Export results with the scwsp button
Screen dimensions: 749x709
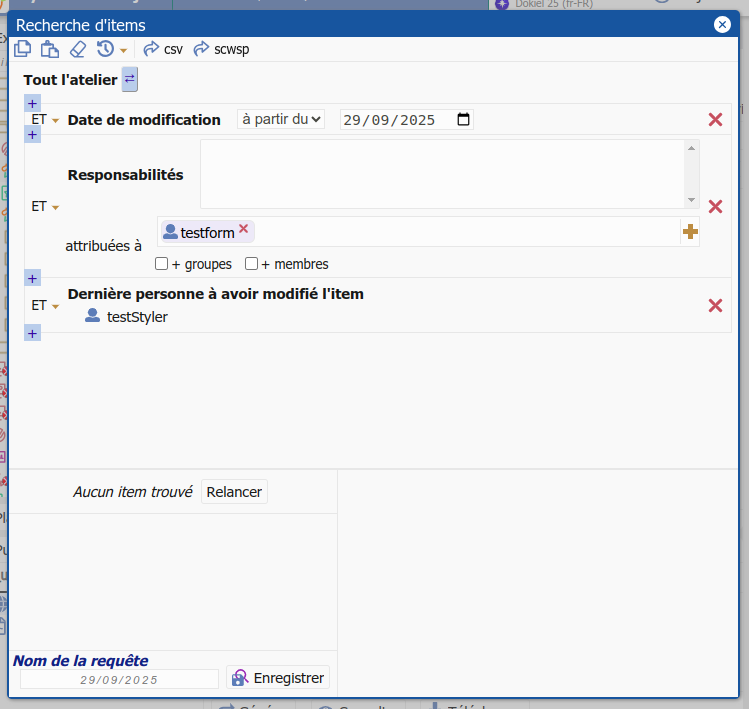pos(221,48)
